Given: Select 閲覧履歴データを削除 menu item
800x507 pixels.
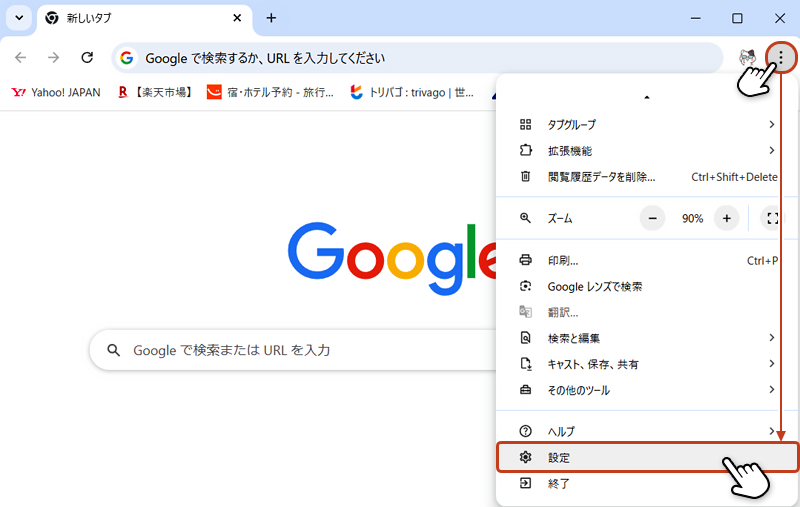Looking at the screenshot, I should coord(646,176).
